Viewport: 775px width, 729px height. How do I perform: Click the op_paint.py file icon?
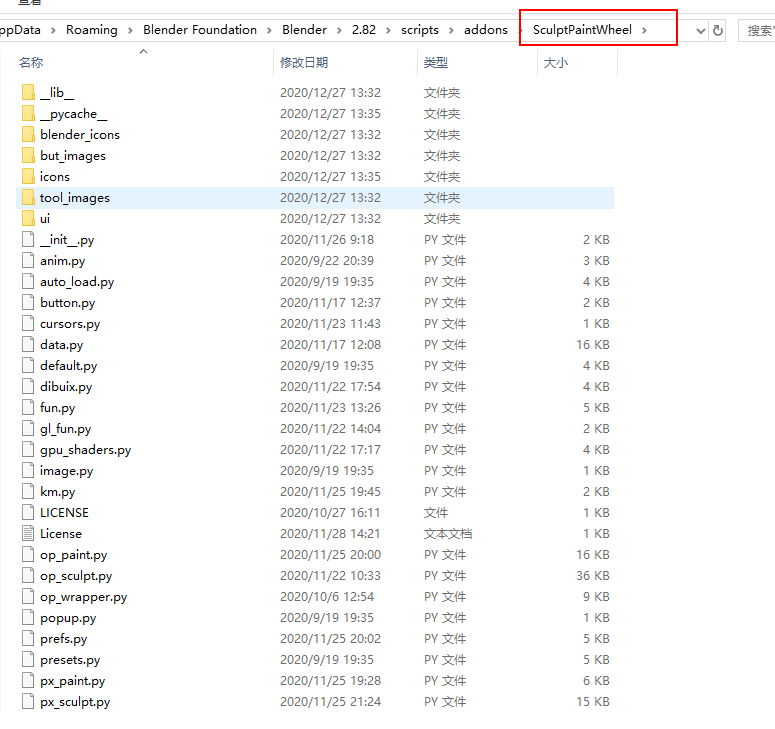click(x=28, y=554)
